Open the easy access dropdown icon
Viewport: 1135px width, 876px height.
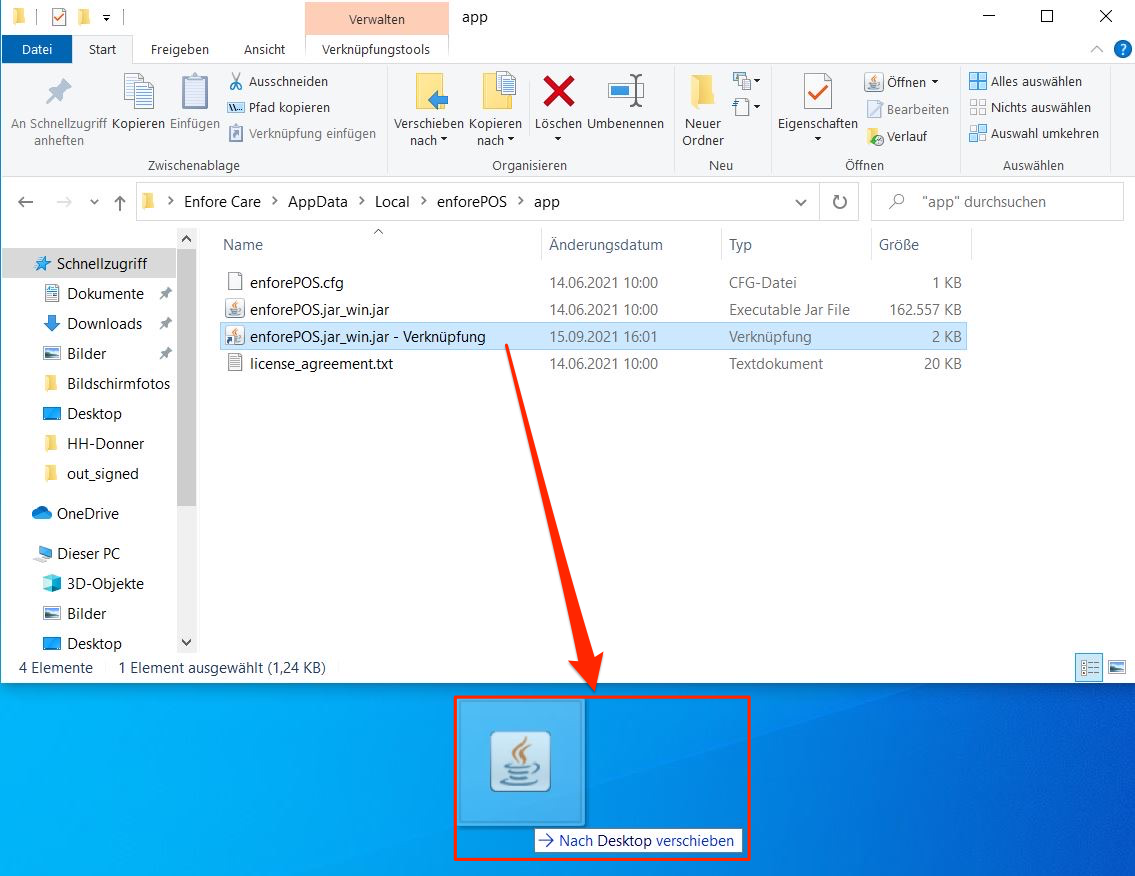[x=746, y=107]
